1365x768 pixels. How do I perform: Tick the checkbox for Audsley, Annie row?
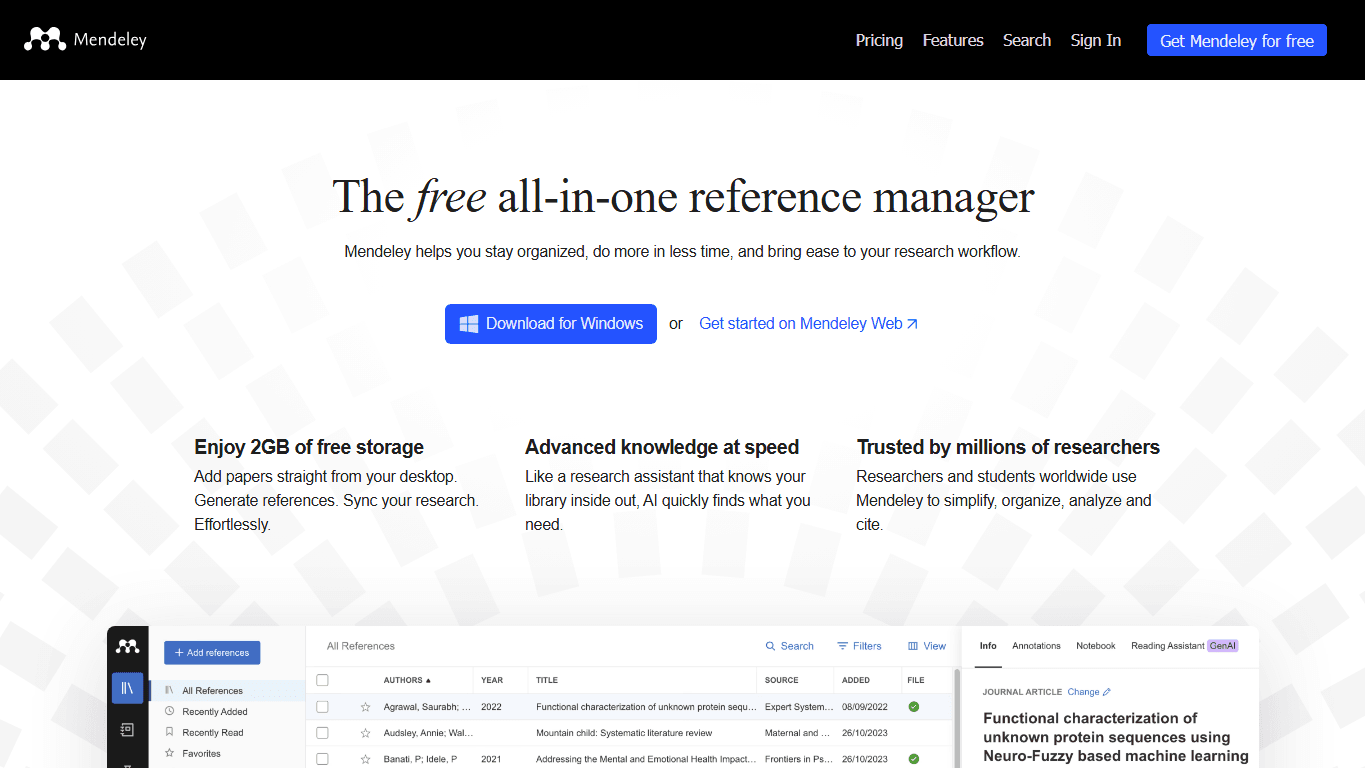pyautogui.click(x=322, y=733)
